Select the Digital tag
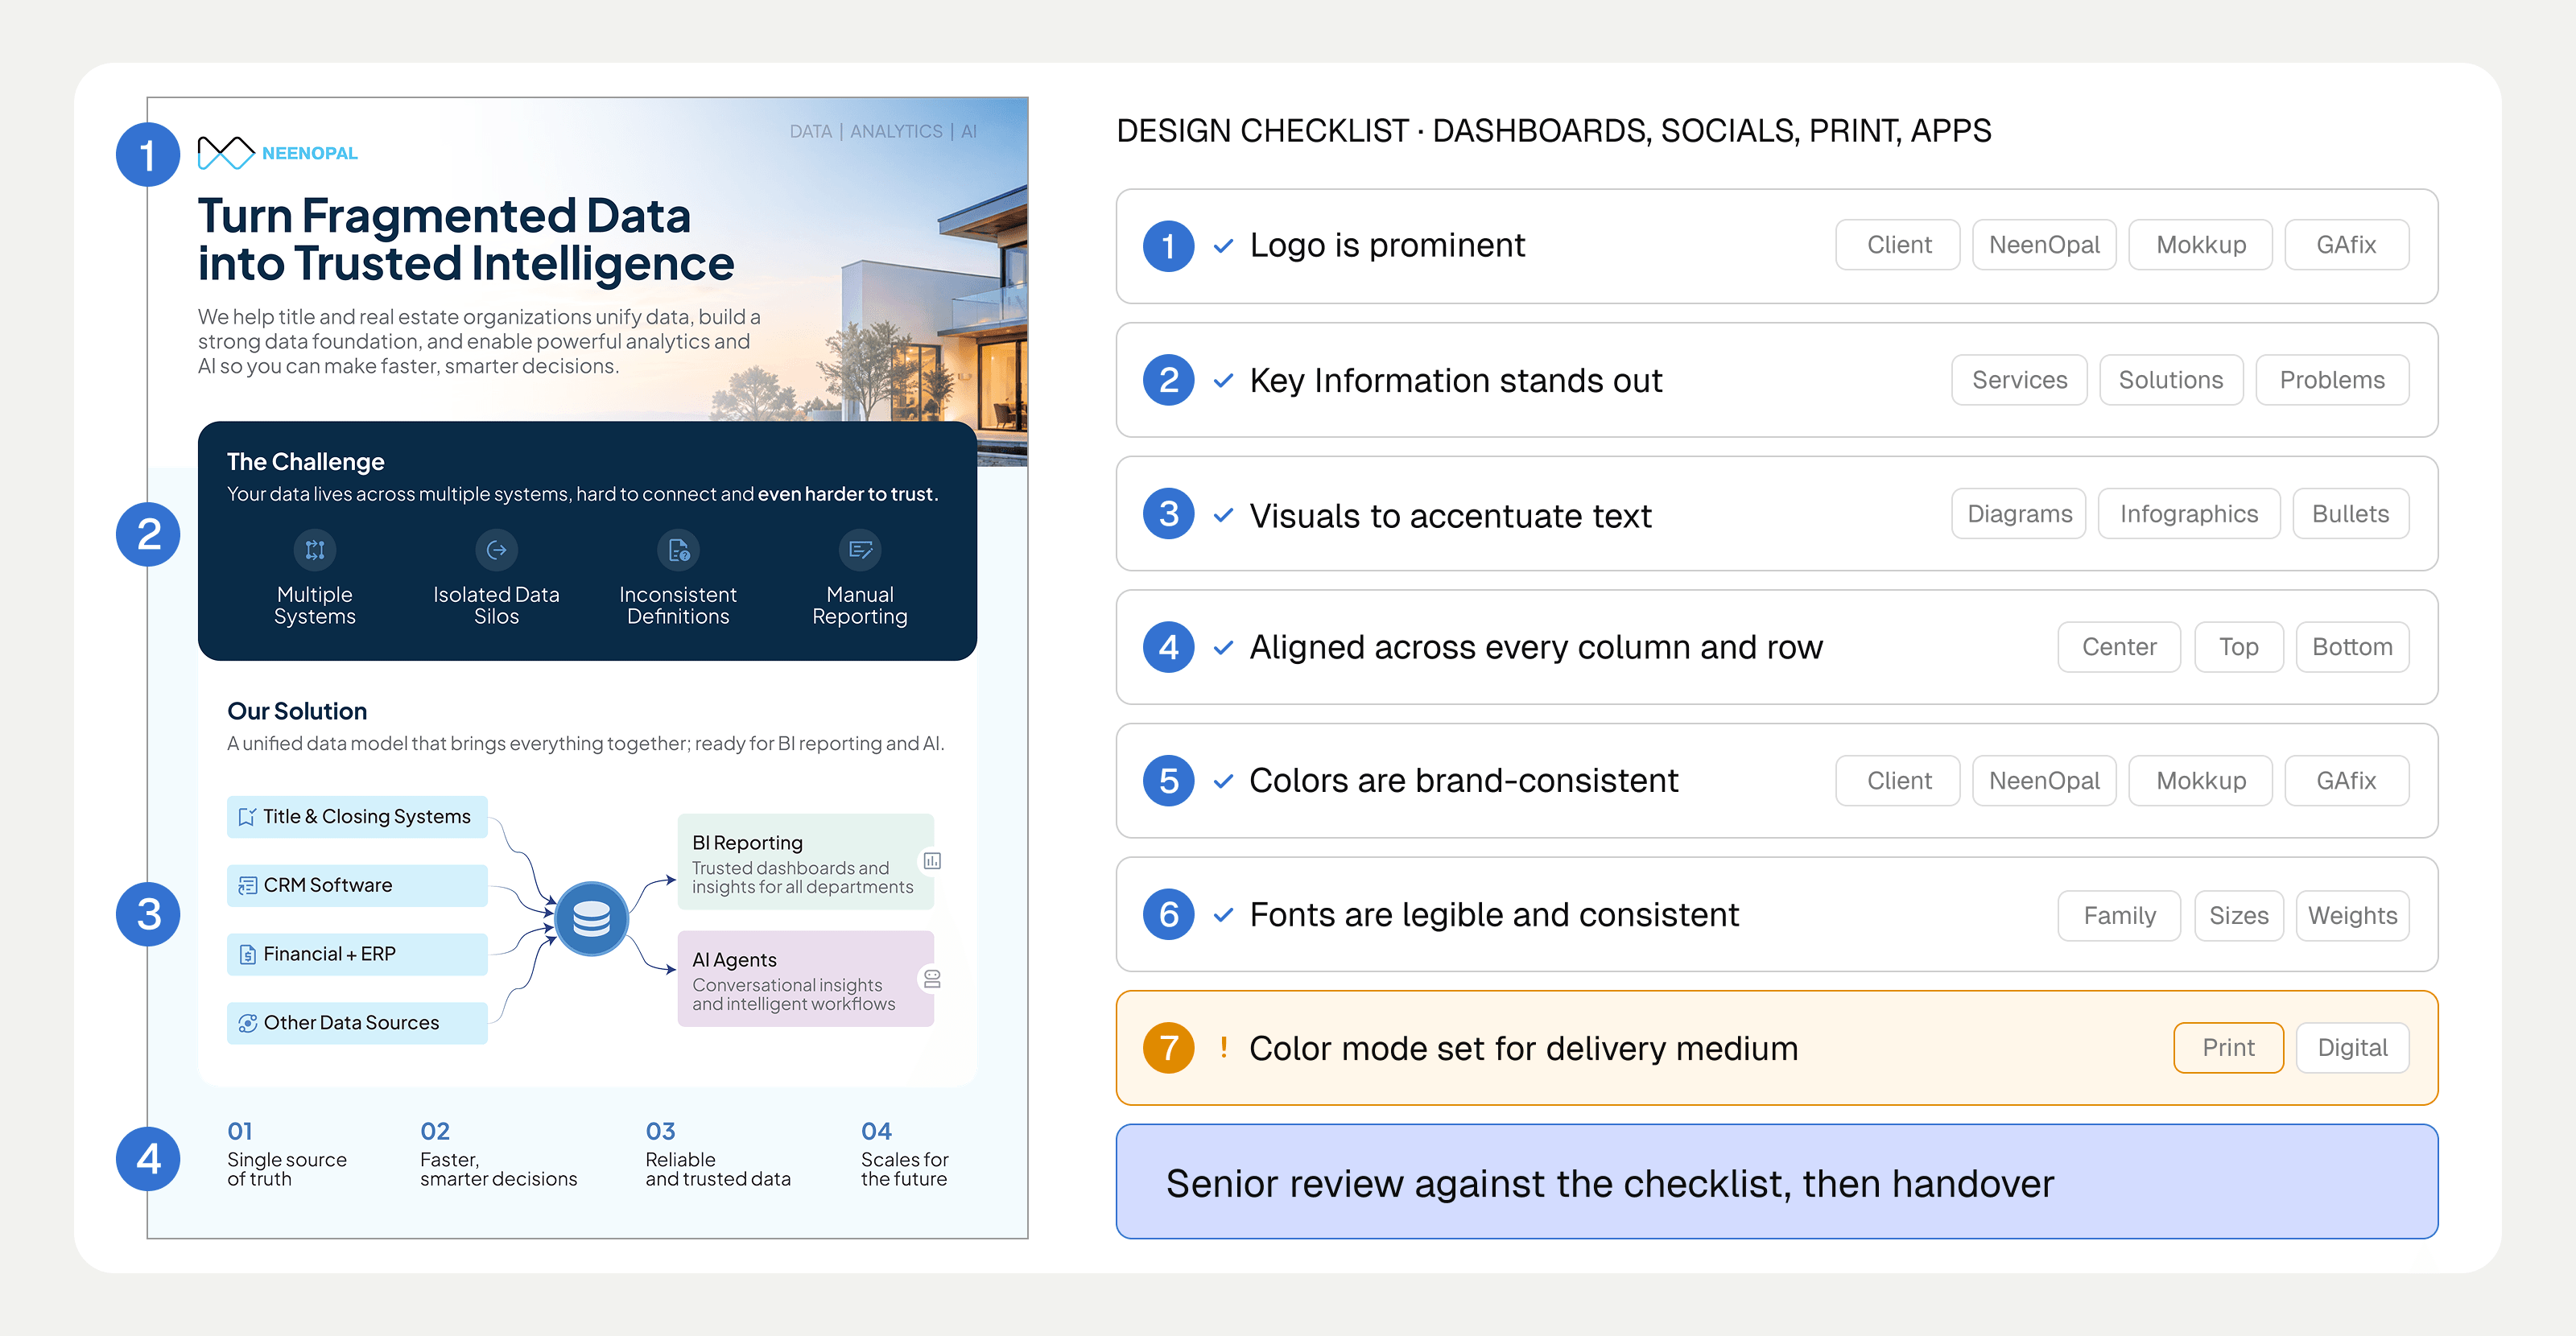This screenshot has width=2576, height=1336. coord(2352,1047)
